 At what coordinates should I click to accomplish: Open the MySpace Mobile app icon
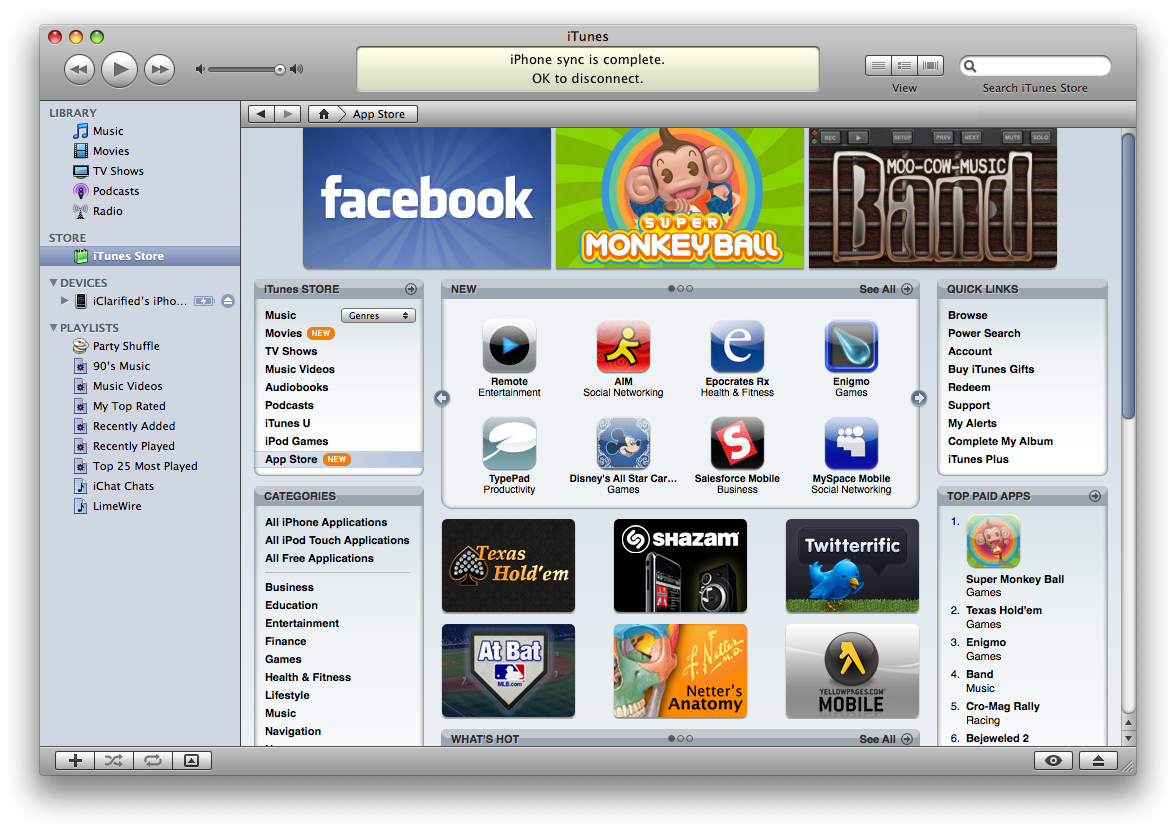pyautogui.click(x=851, y=444)
